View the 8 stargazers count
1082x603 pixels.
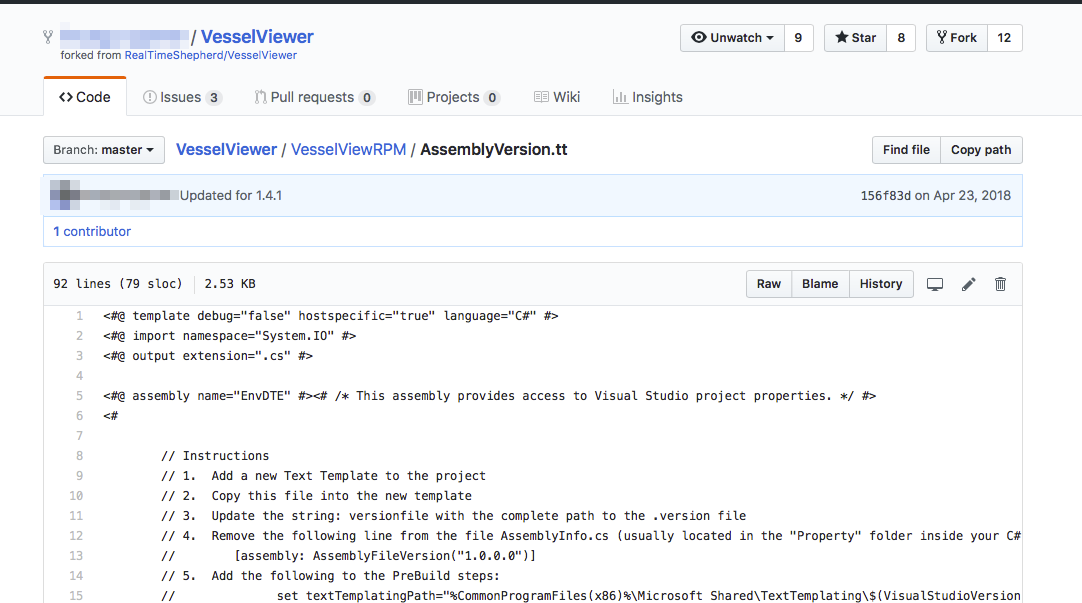tap(901, 38)
